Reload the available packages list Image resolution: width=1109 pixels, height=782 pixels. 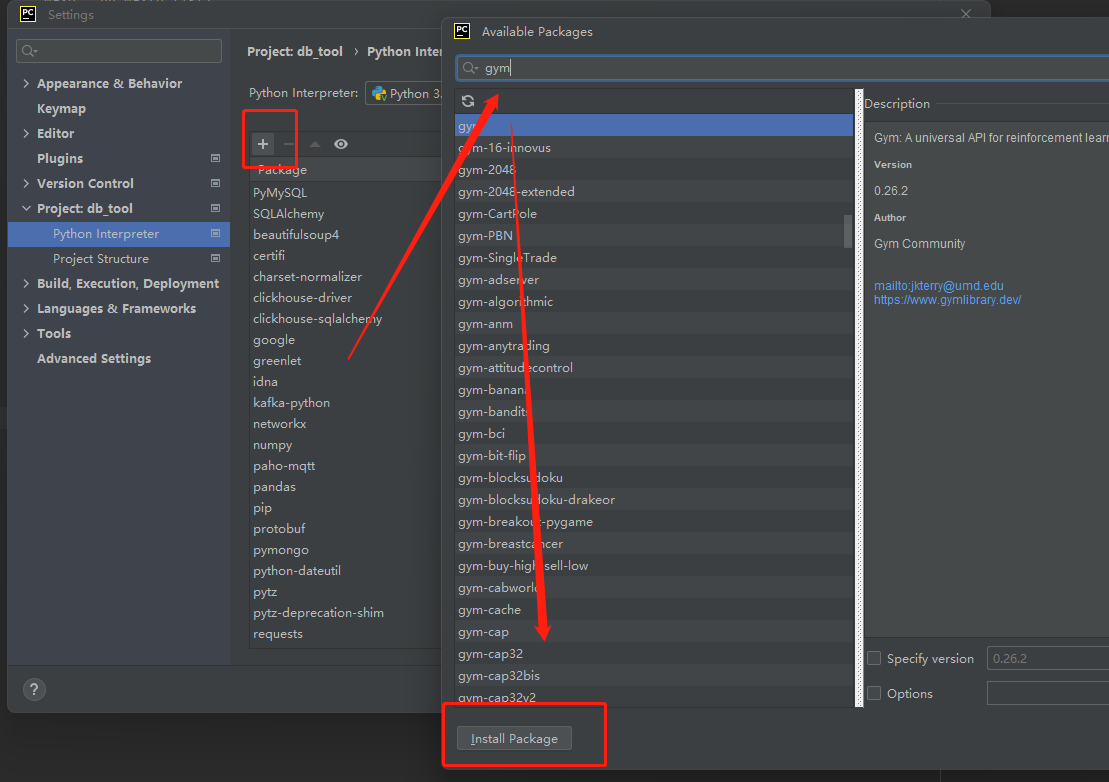pyautogui.click(x=468, y=101)
